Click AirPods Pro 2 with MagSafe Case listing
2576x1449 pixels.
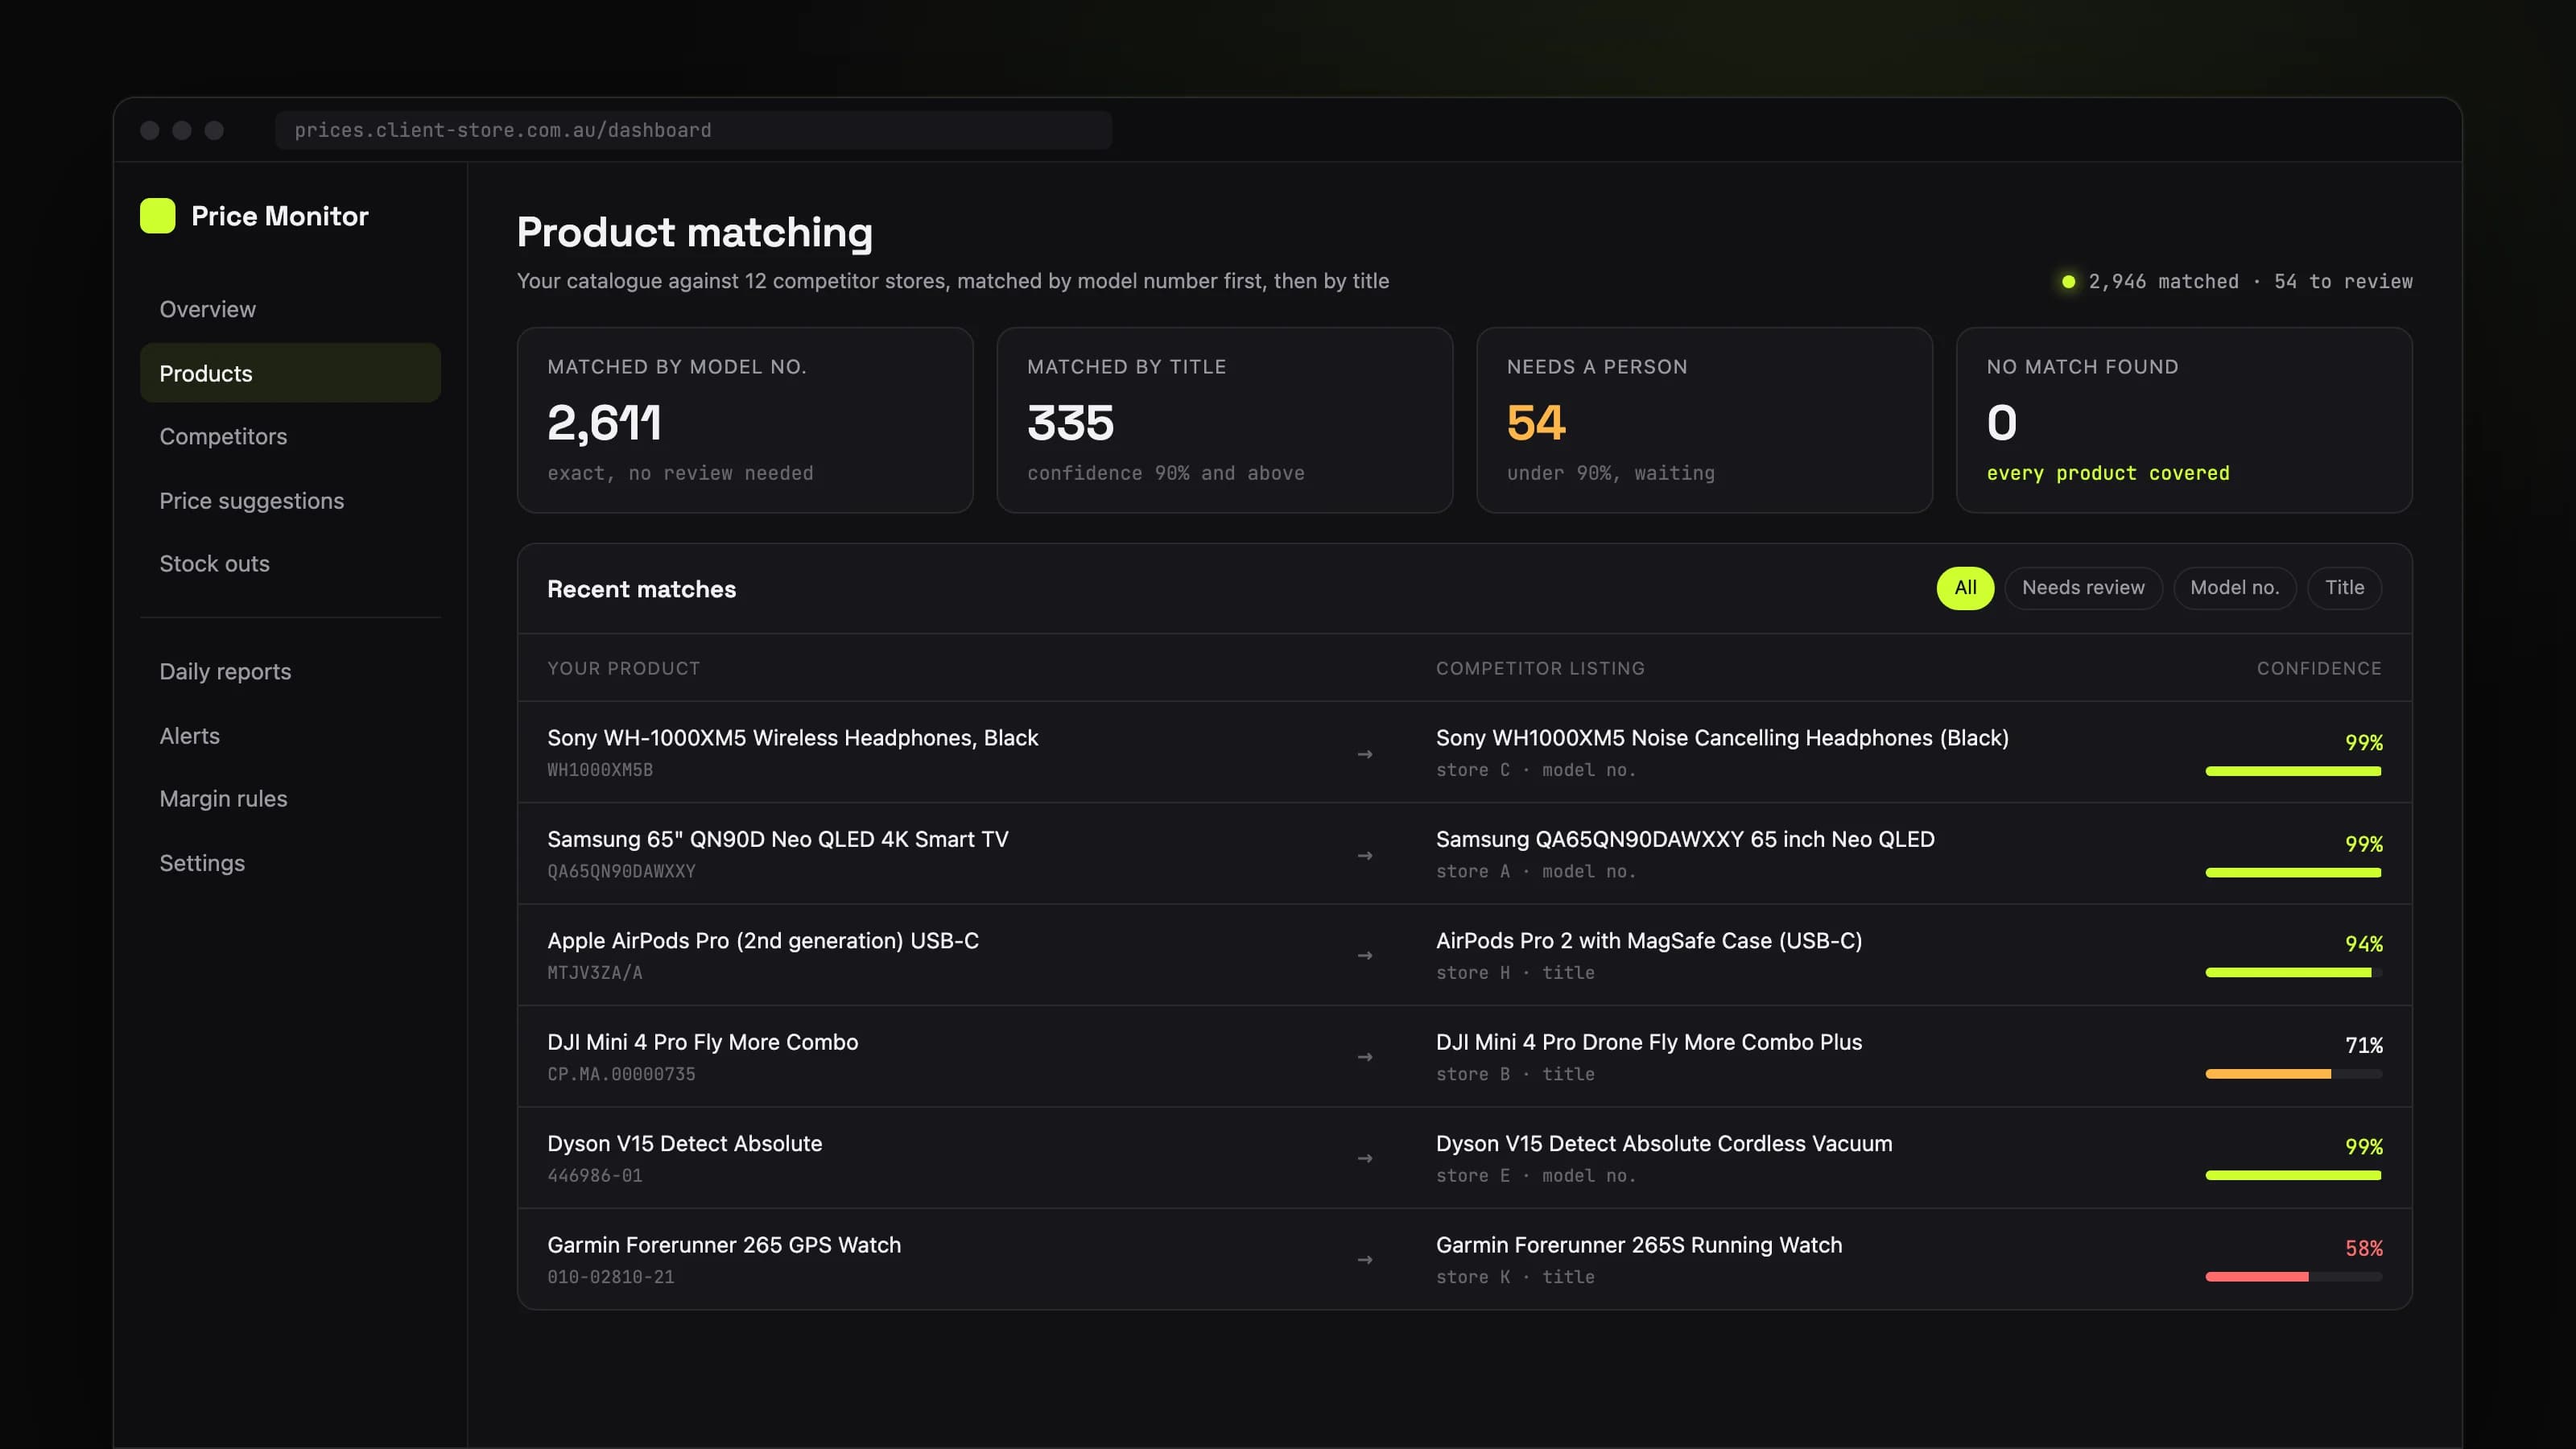[1648, 941]
